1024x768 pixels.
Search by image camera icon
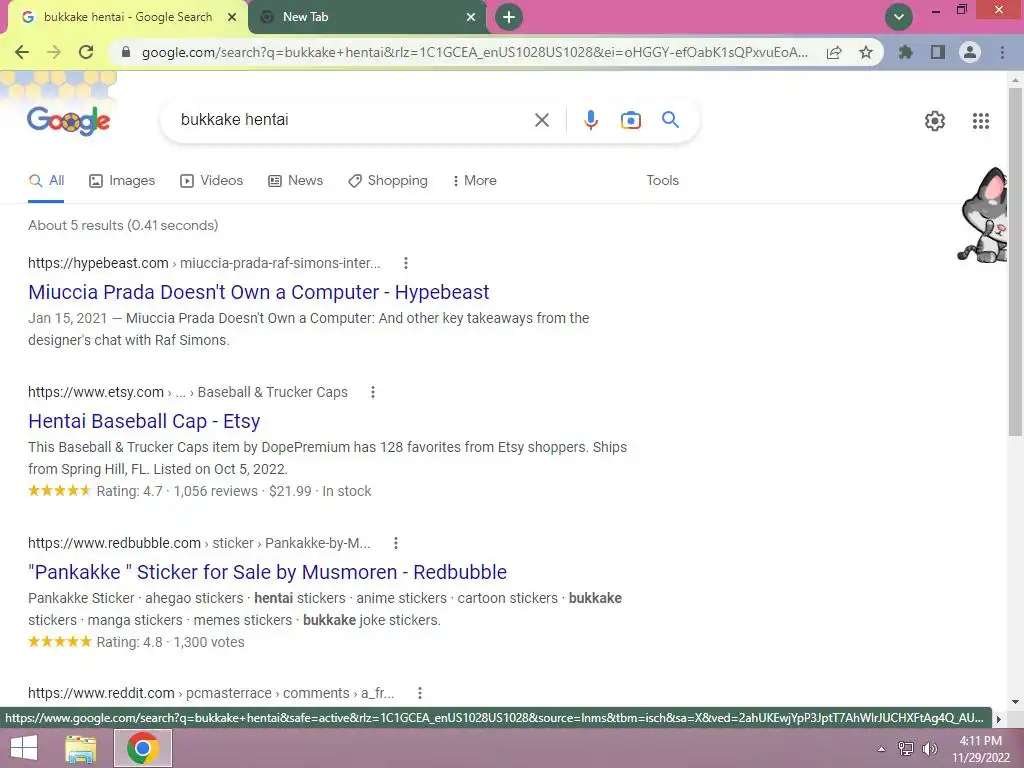(x=630, y=120)
